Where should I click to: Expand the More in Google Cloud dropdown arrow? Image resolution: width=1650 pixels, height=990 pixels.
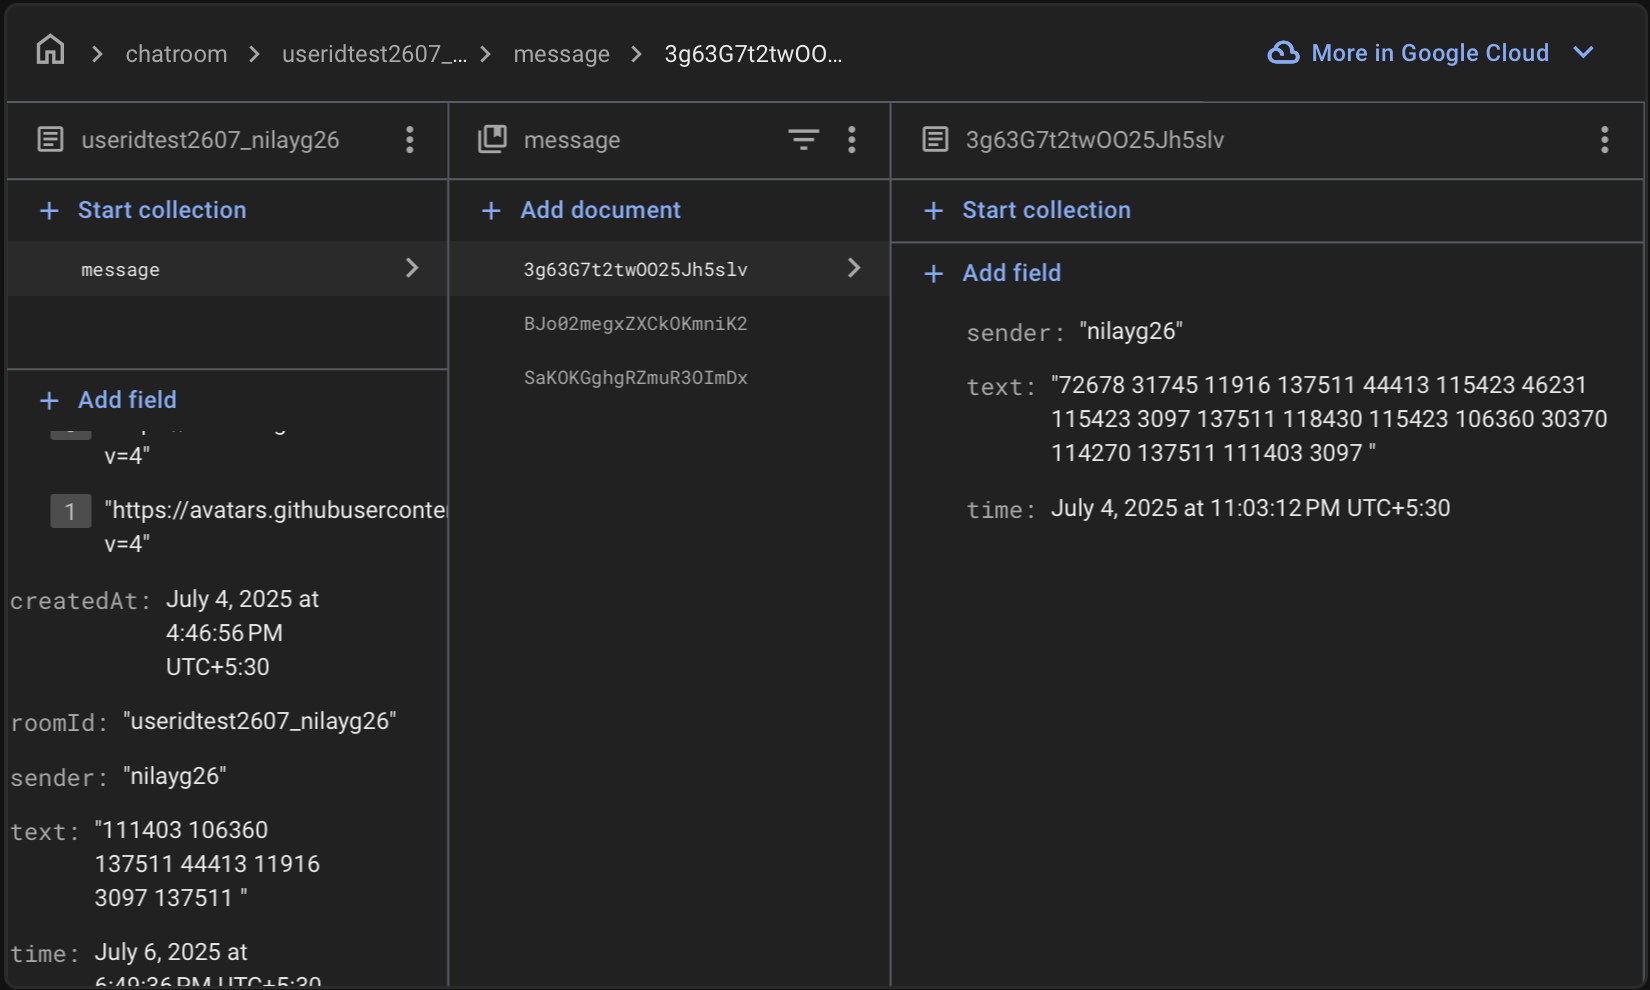1583,53
